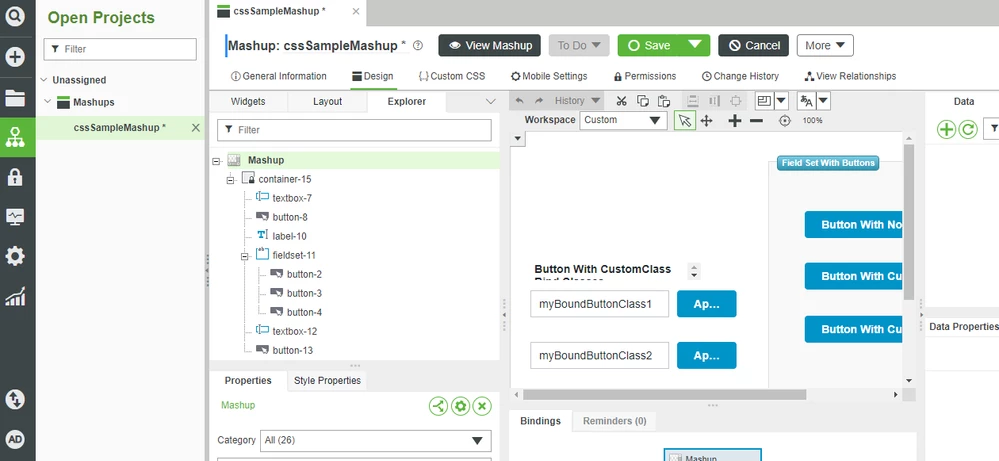Switch to Permissions tab

[645, 76]
